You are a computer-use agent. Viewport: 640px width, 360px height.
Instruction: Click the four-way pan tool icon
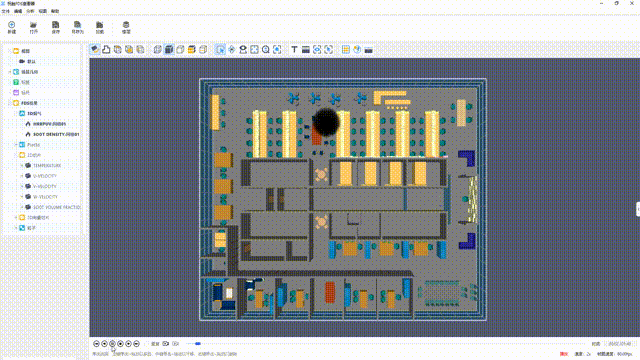[231, 49]
